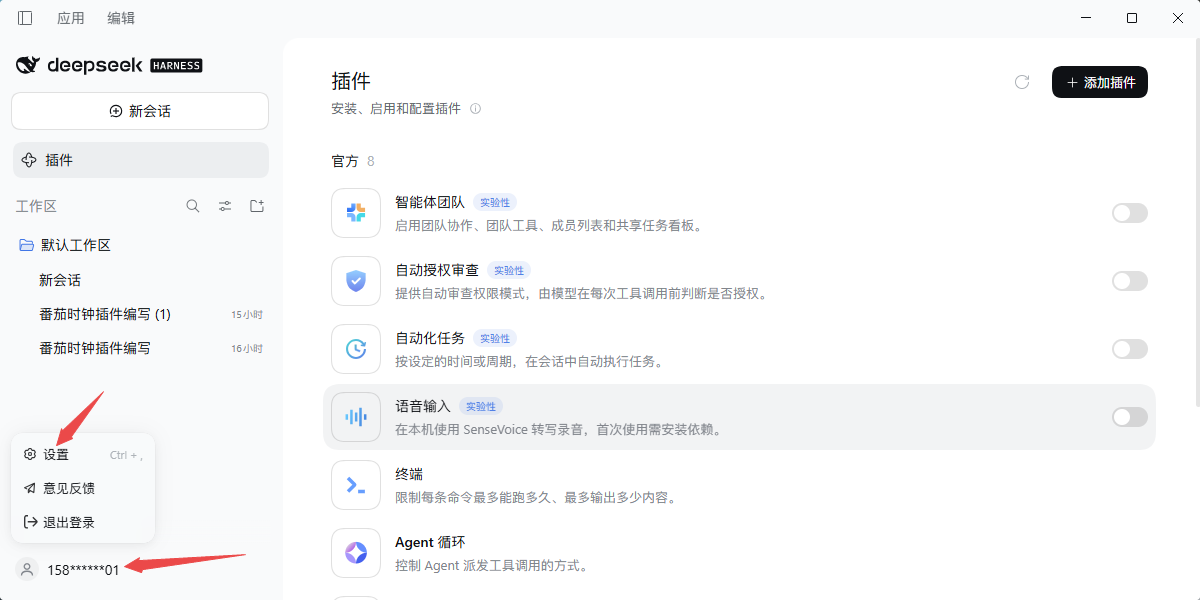Open the 应用 menu
The height and width of the screenshot is (600, 1200).
pyautogui.click(x=71, y=18)
